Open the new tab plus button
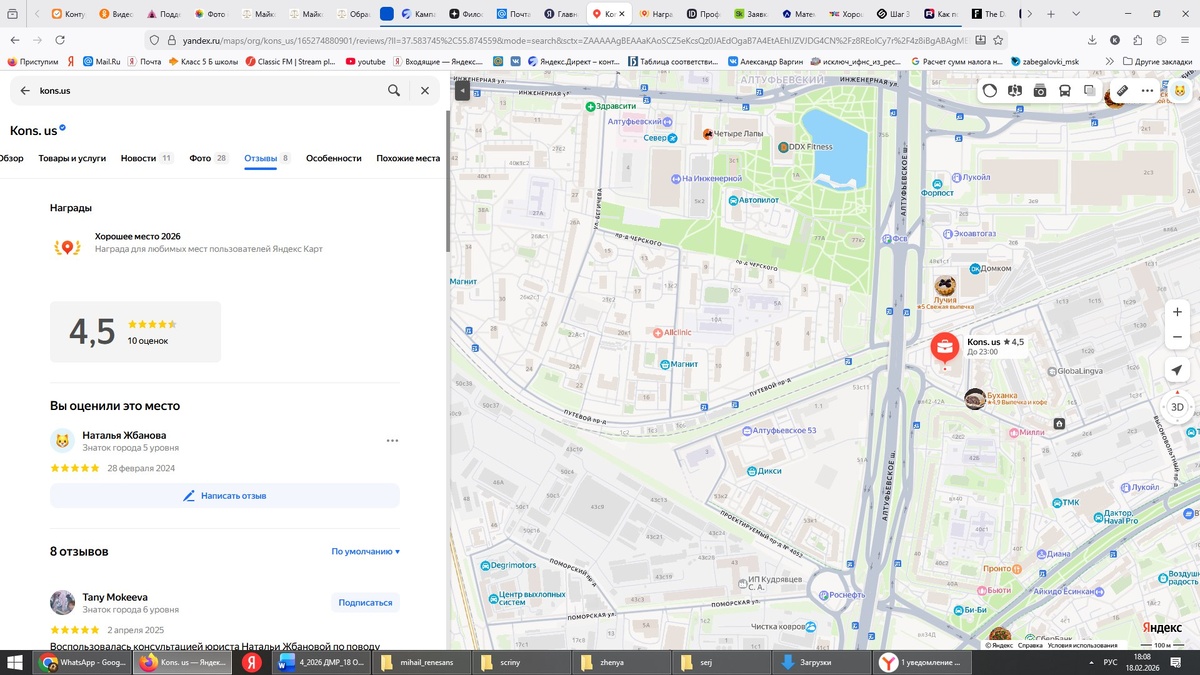The width and height of the screenshot is (1200, 675). 1051,14
